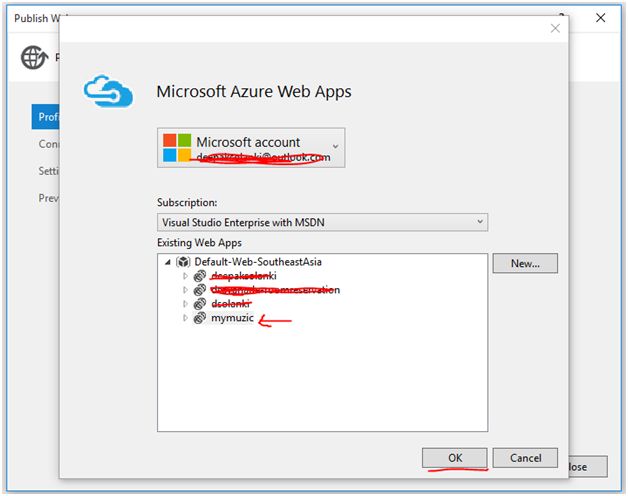Expand the third redacted web app node
Screen dimensions: 628x496
[x=185, y=304]
